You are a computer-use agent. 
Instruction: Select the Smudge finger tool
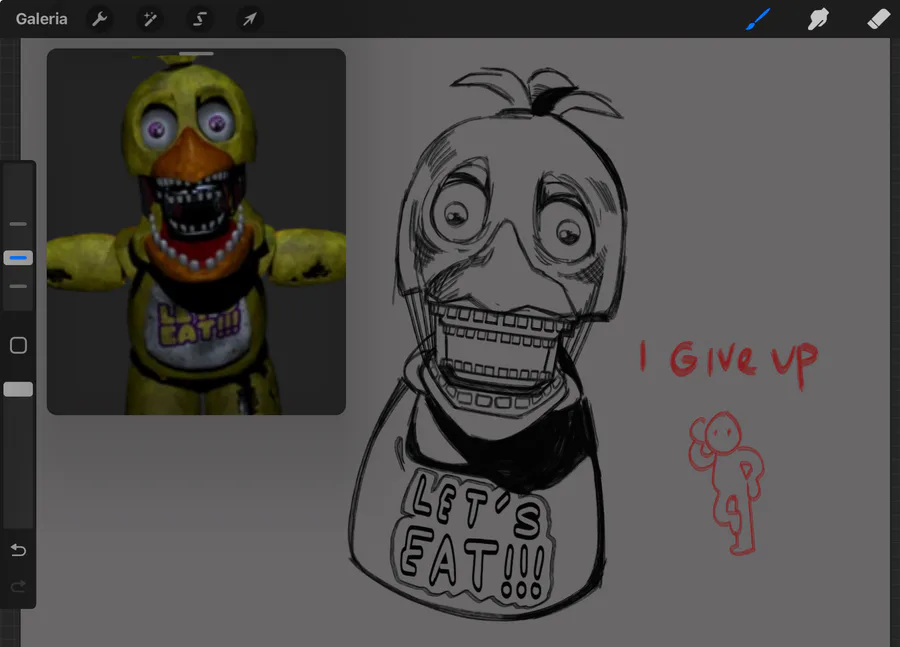pos(818,19)
